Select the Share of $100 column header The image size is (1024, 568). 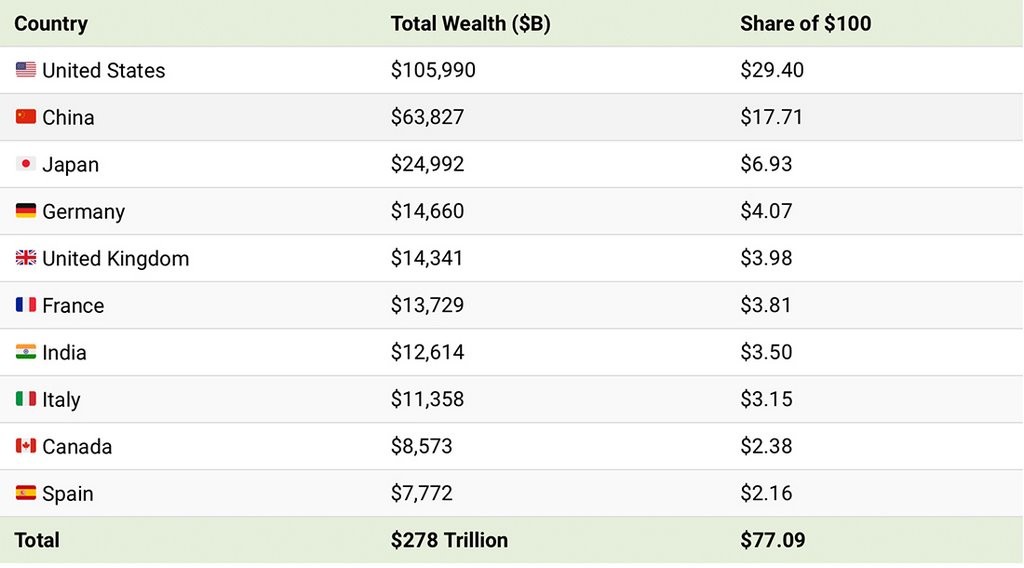(x=805, y=23)
